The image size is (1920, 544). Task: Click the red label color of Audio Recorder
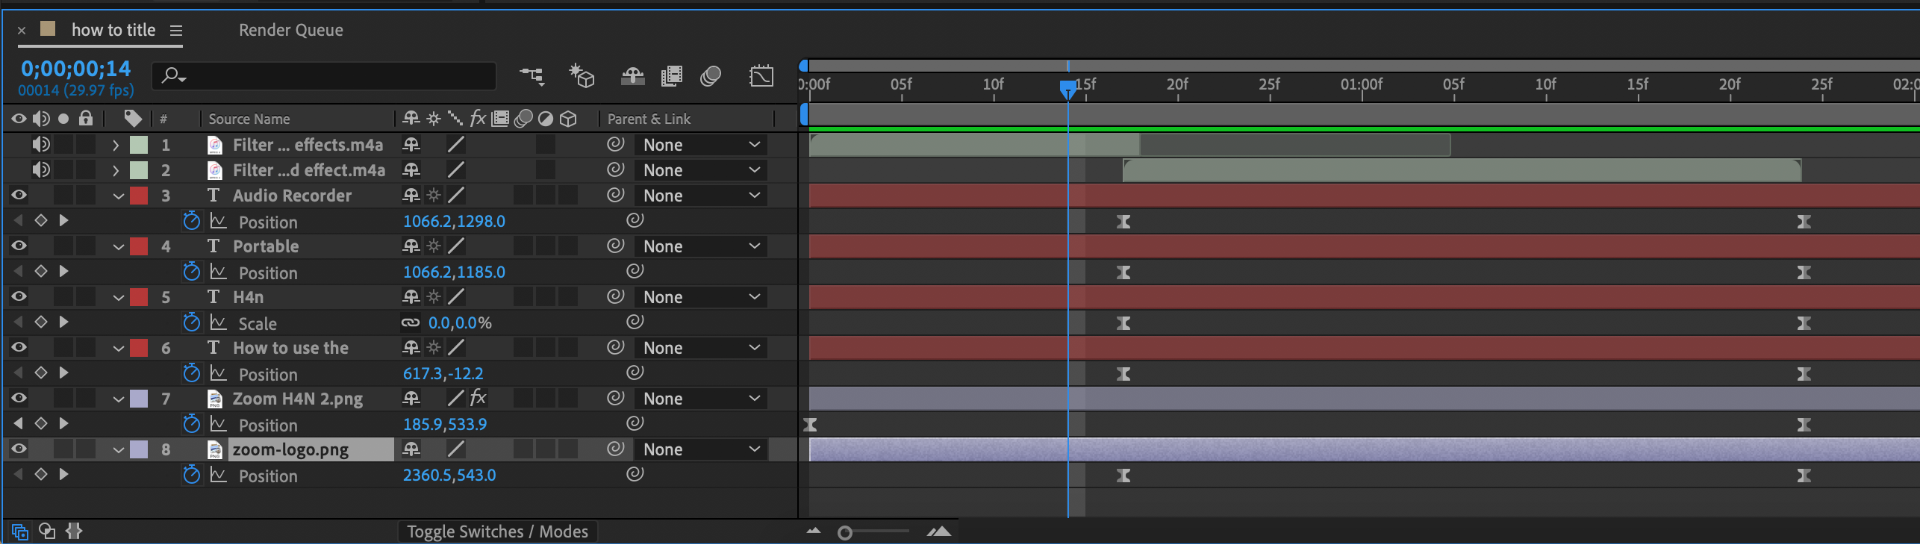(139, 196)
